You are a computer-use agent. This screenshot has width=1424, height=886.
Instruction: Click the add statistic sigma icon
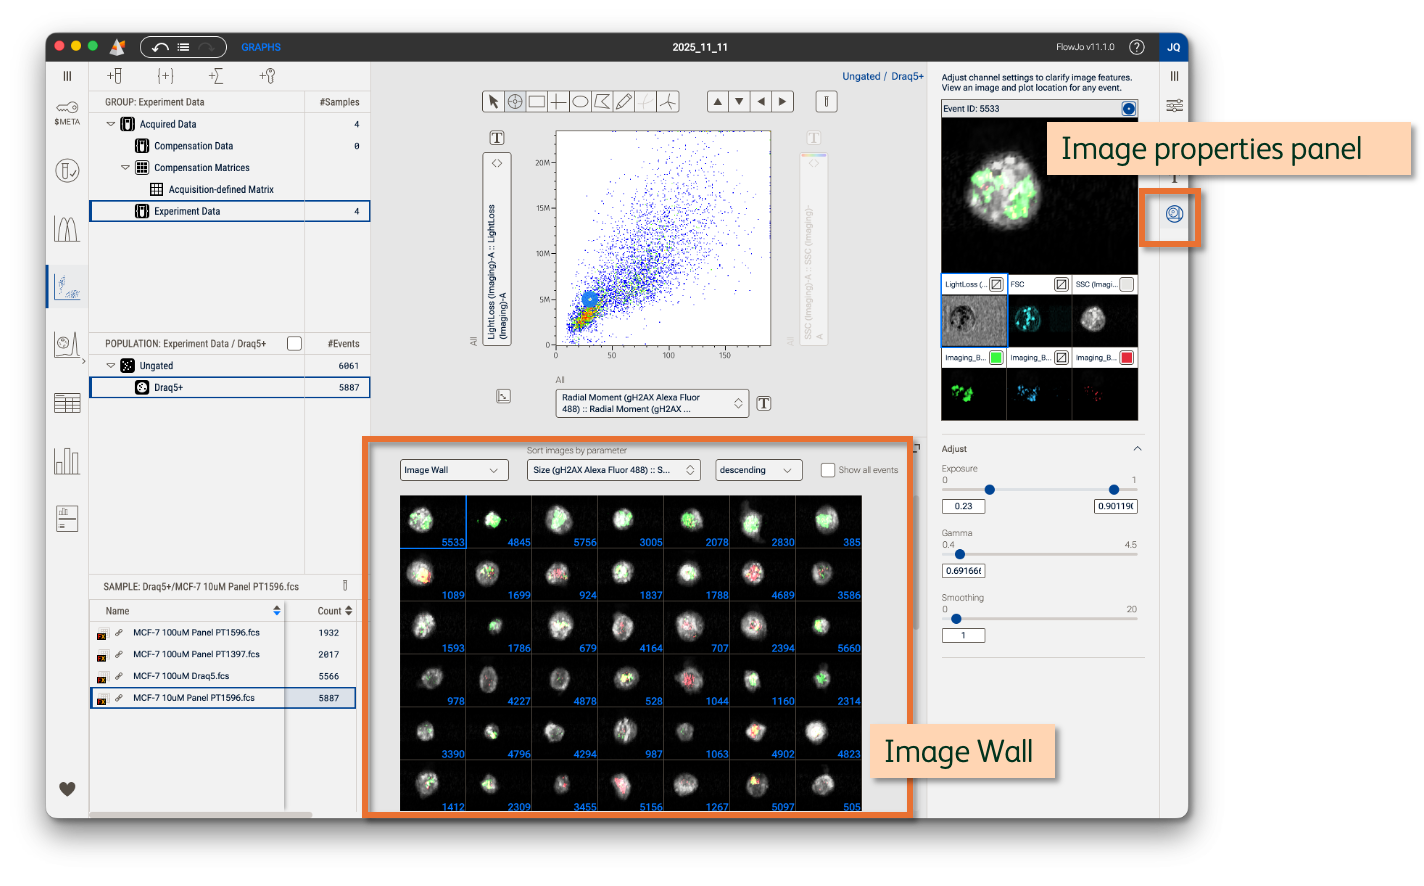(215, 76)
